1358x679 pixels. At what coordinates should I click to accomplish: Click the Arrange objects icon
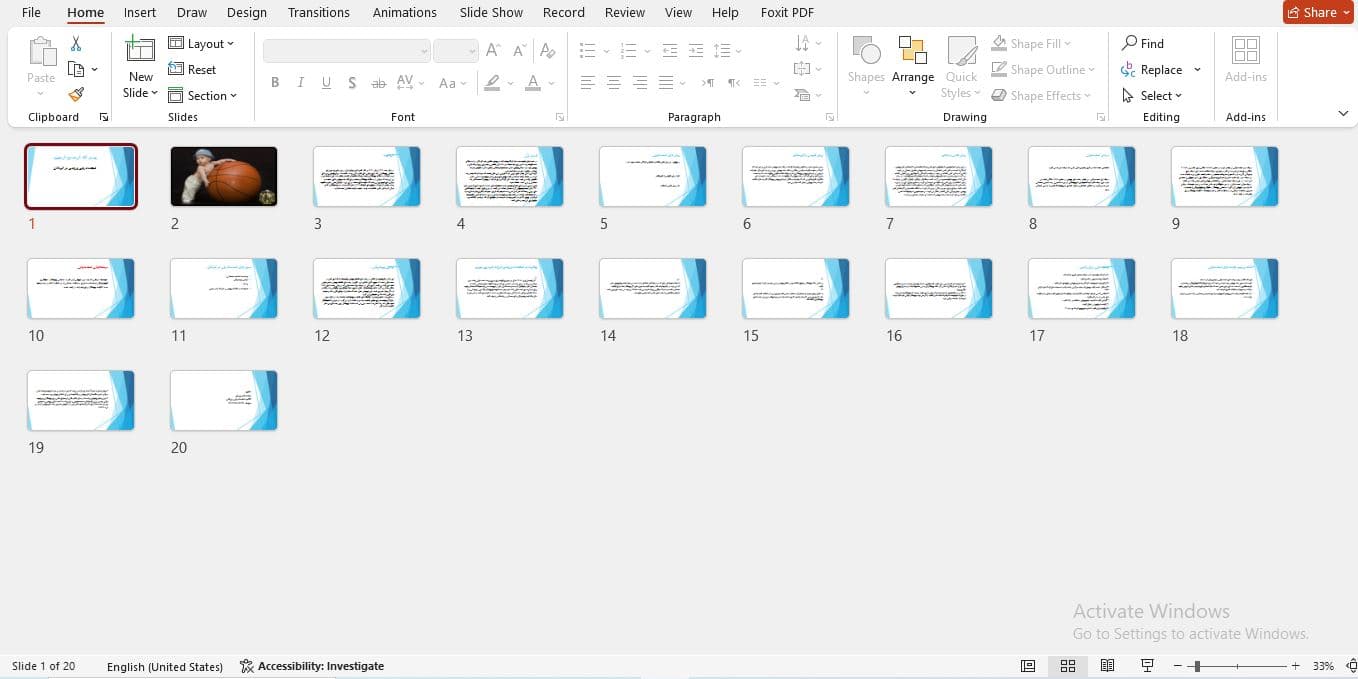click(x=912, y=51)
